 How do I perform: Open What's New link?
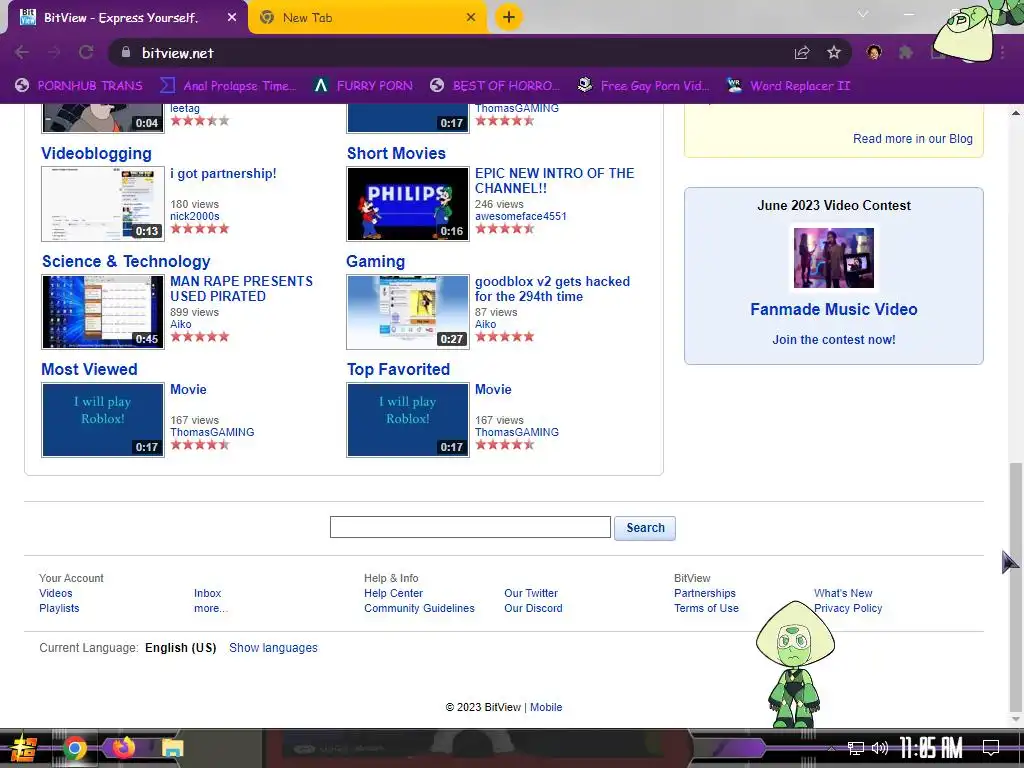tap(842, 593)
